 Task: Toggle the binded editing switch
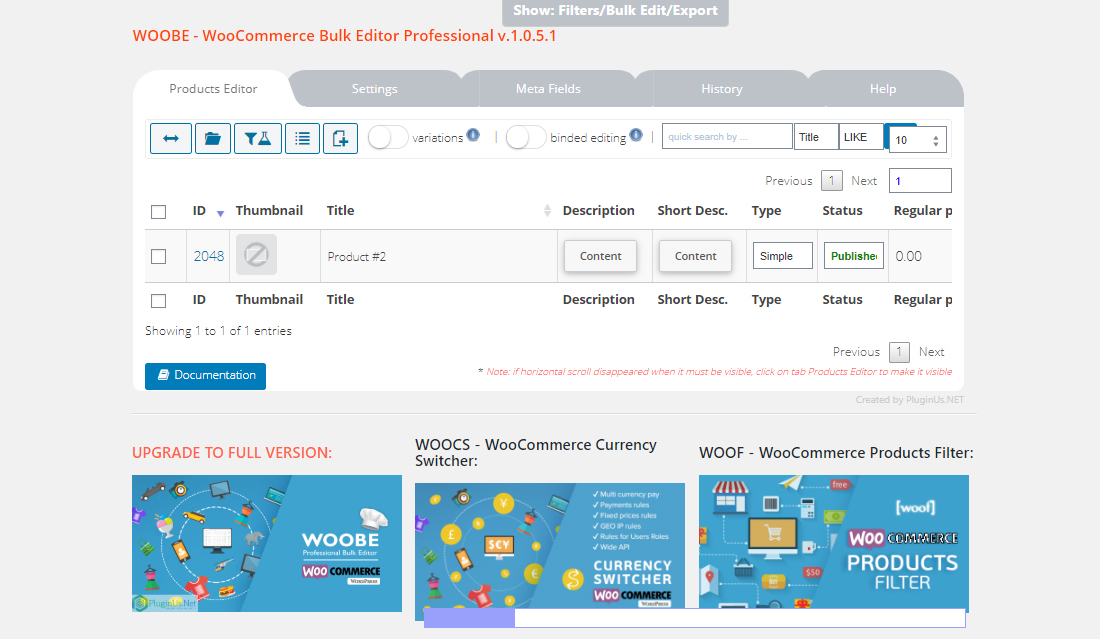(x=526, y=137)
